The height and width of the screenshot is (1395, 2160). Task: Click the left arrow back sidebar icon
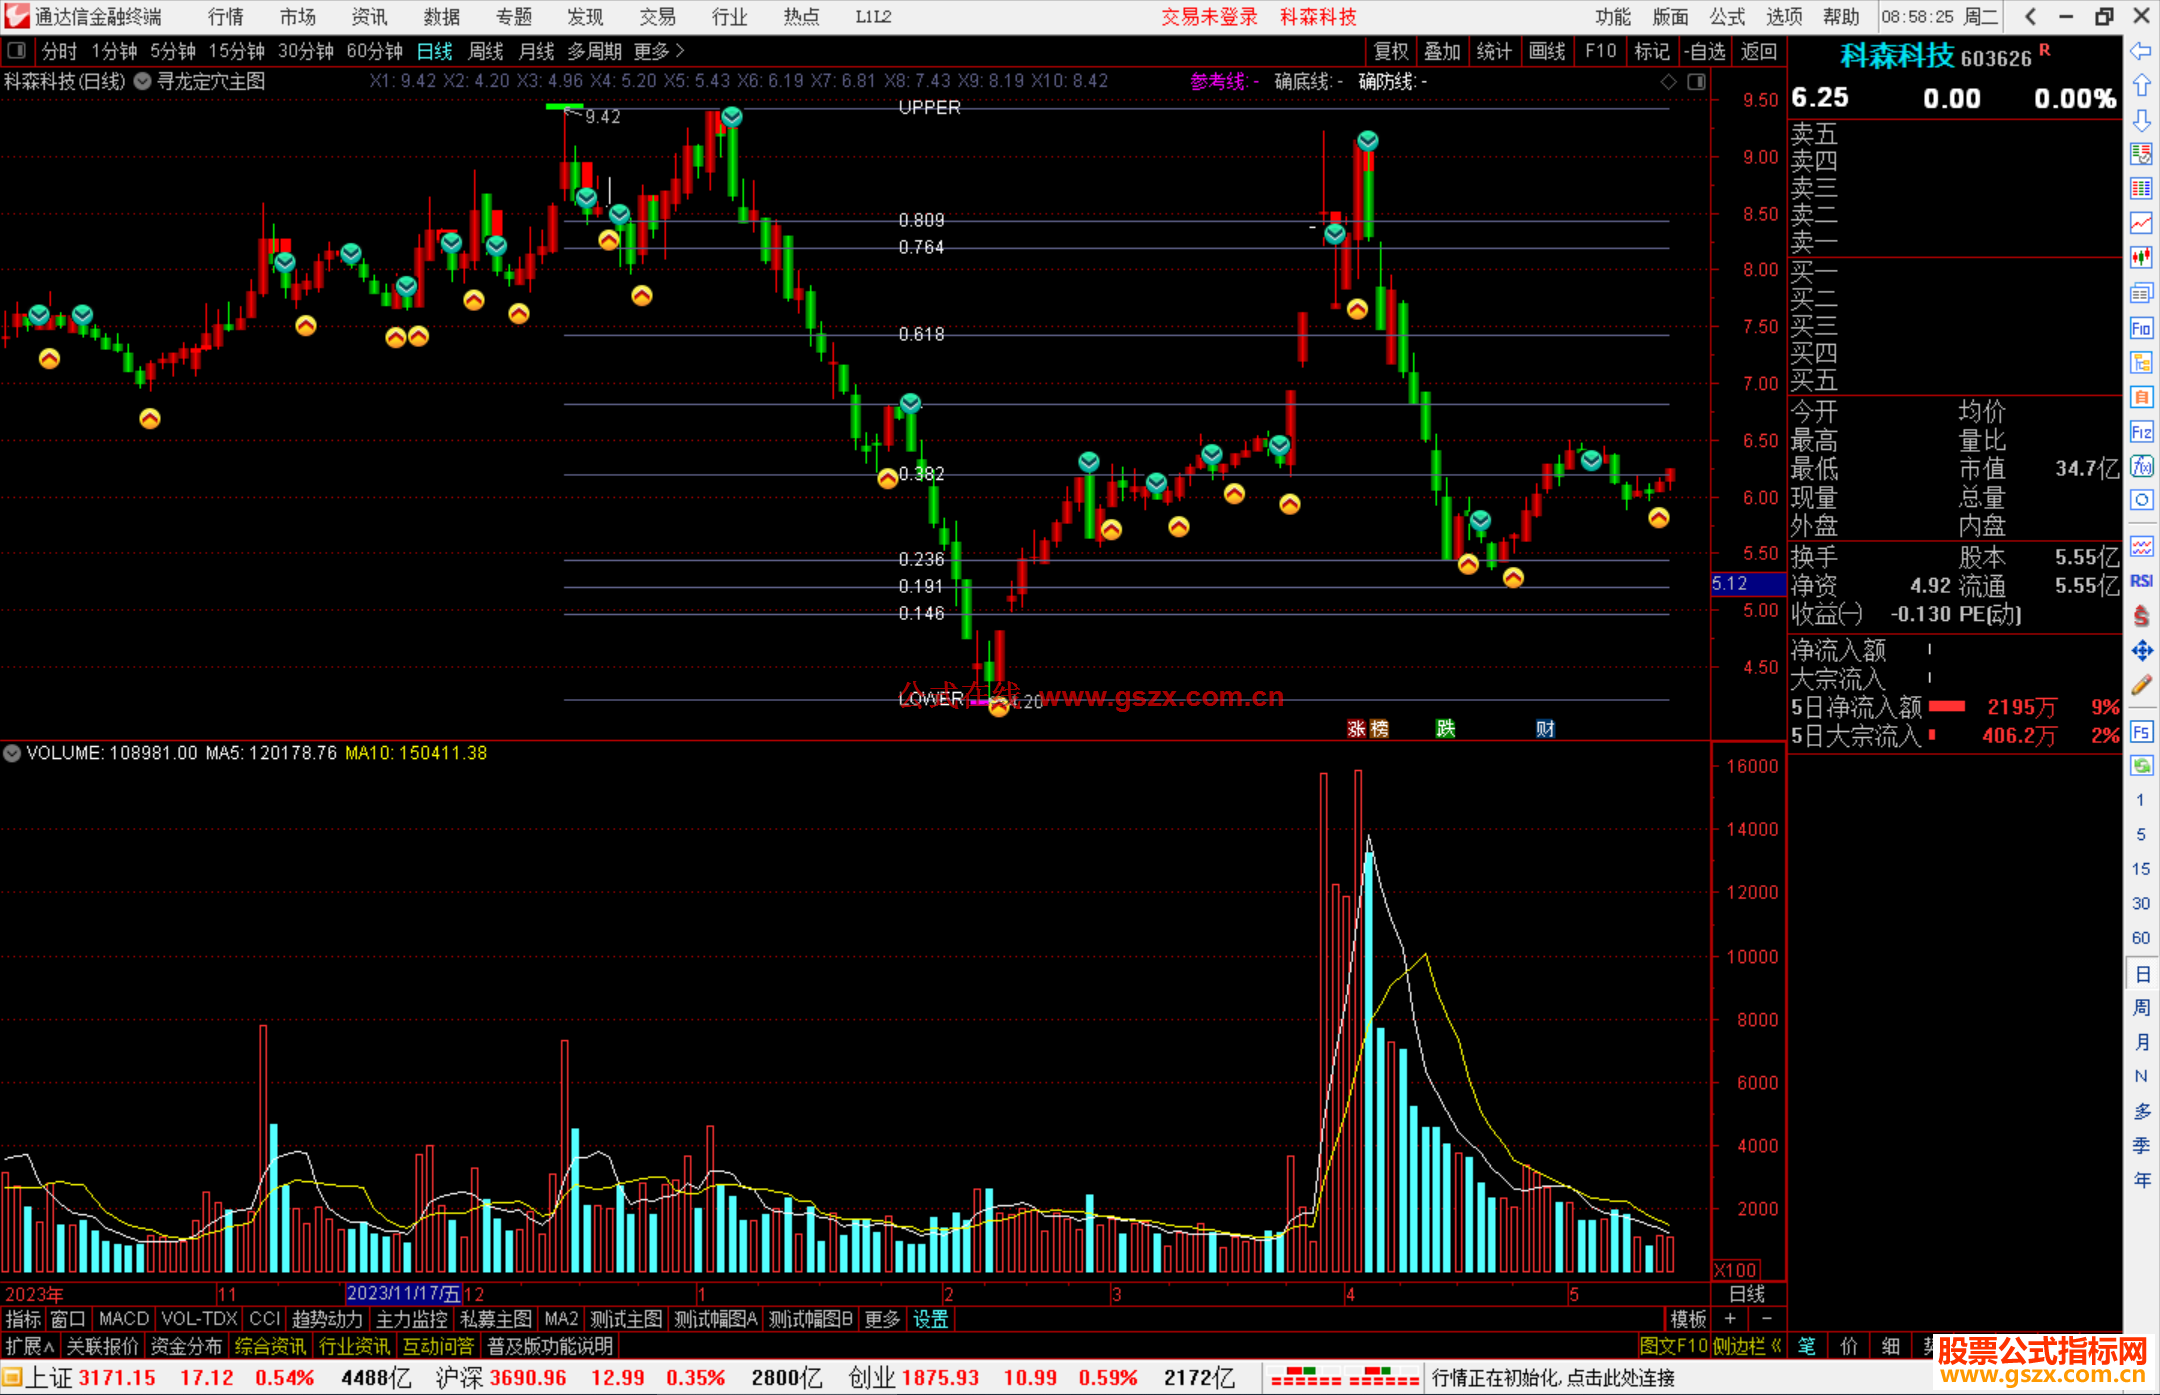2141,51
